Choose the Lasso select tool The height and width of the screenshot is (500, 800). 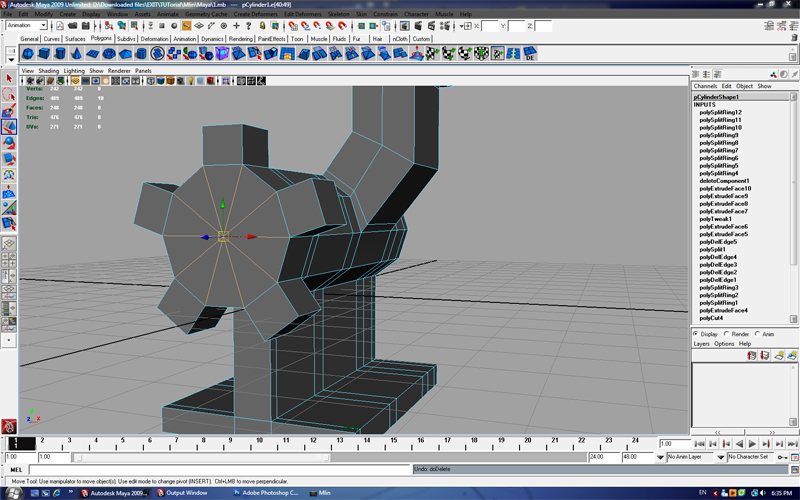(9, 94)
